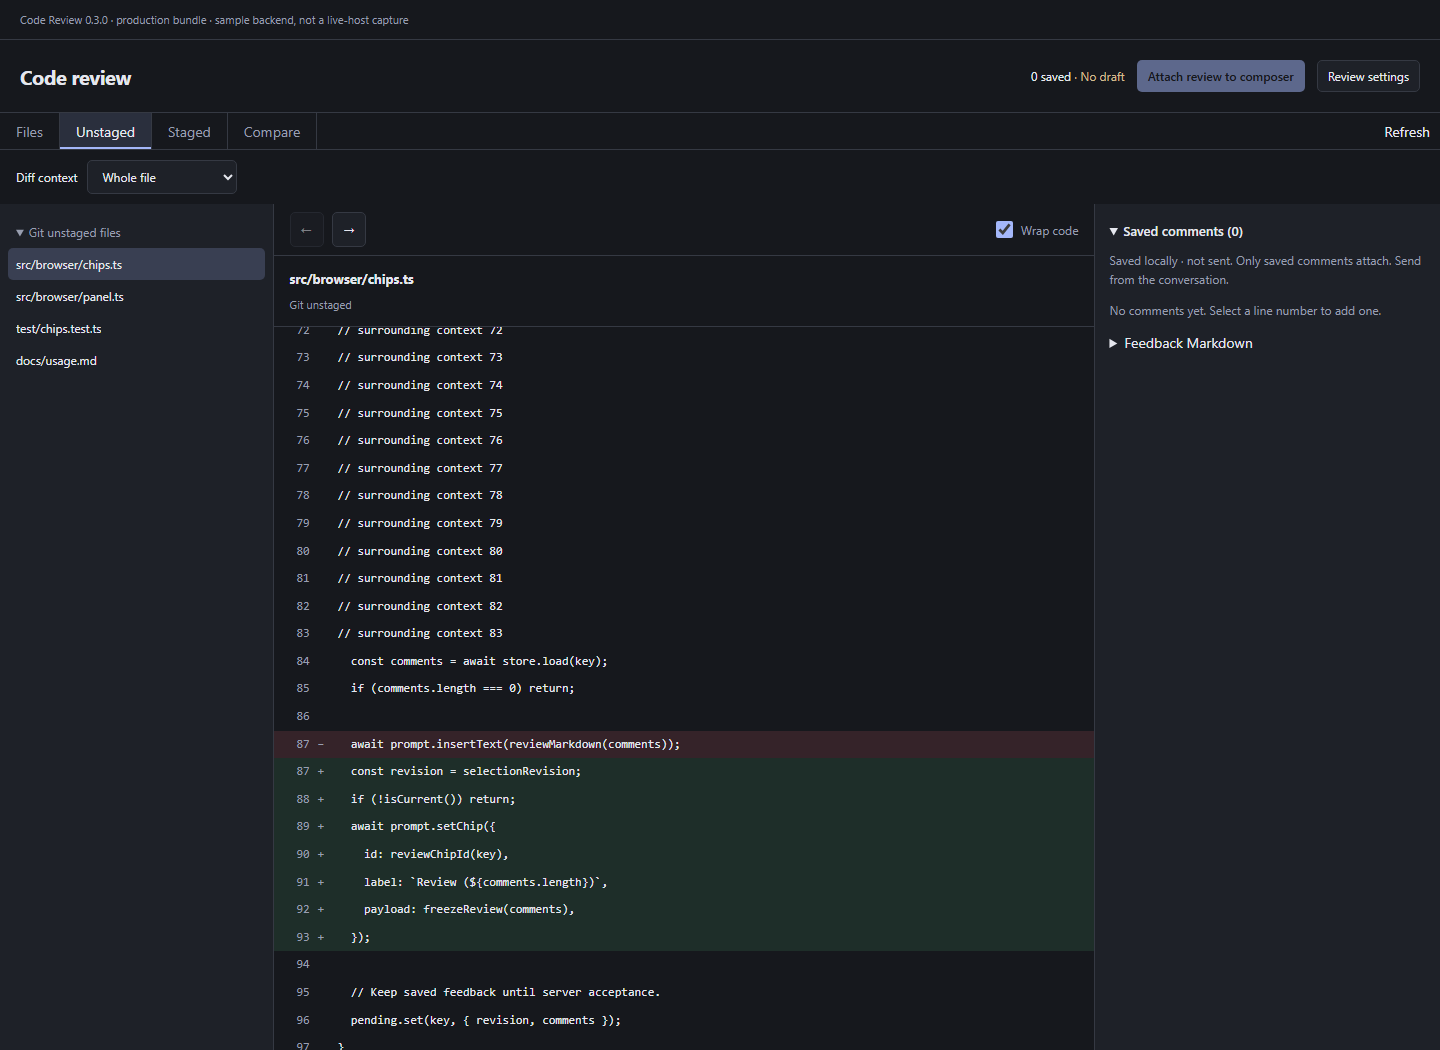Click Attach review to composer button
This screenshot has width=1440, height=1050.
pos(1220,77)
